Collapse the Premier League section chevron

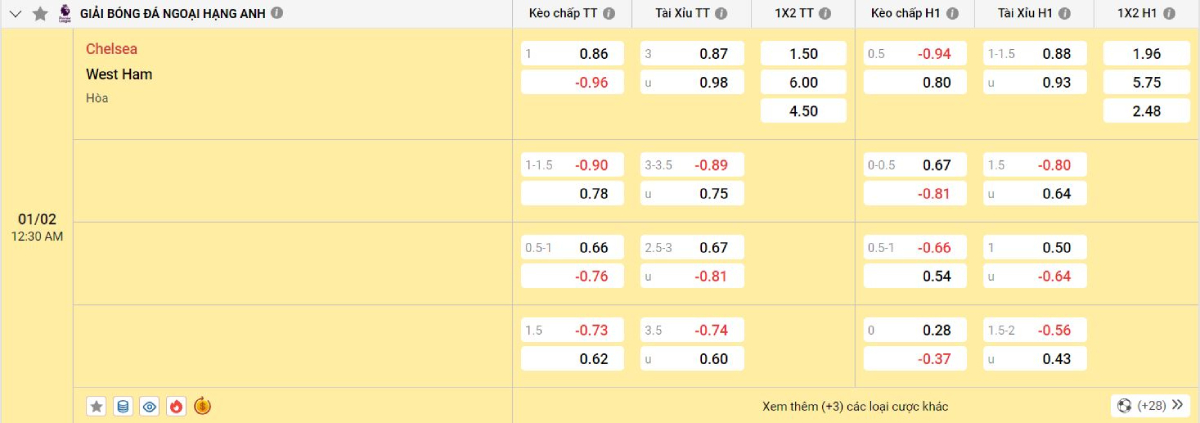click(x=15, y=13)
